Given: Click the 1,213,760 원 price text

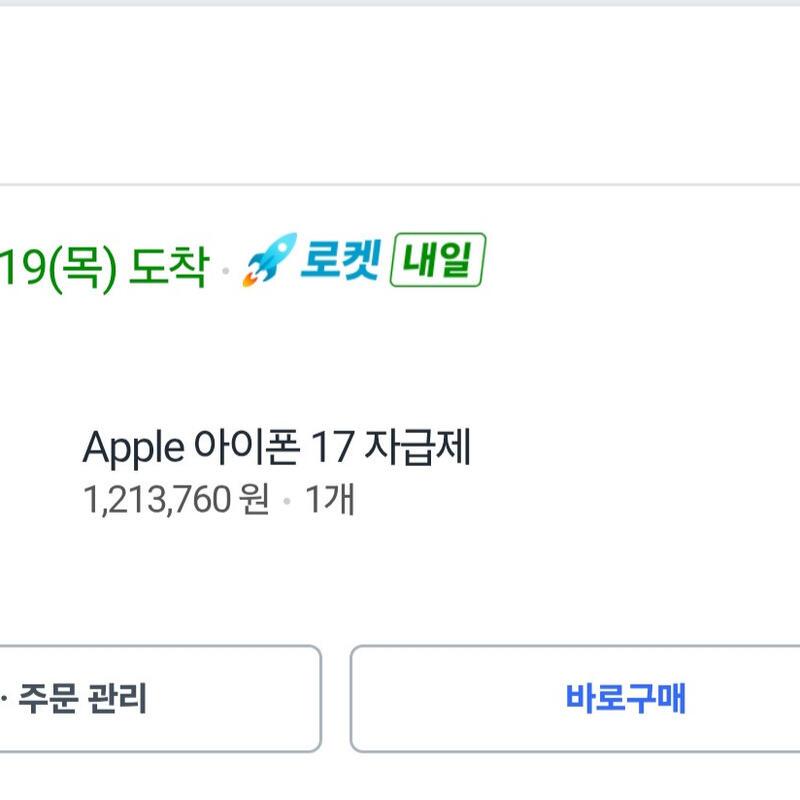Looking at the screenshot, I should (176, 499).
